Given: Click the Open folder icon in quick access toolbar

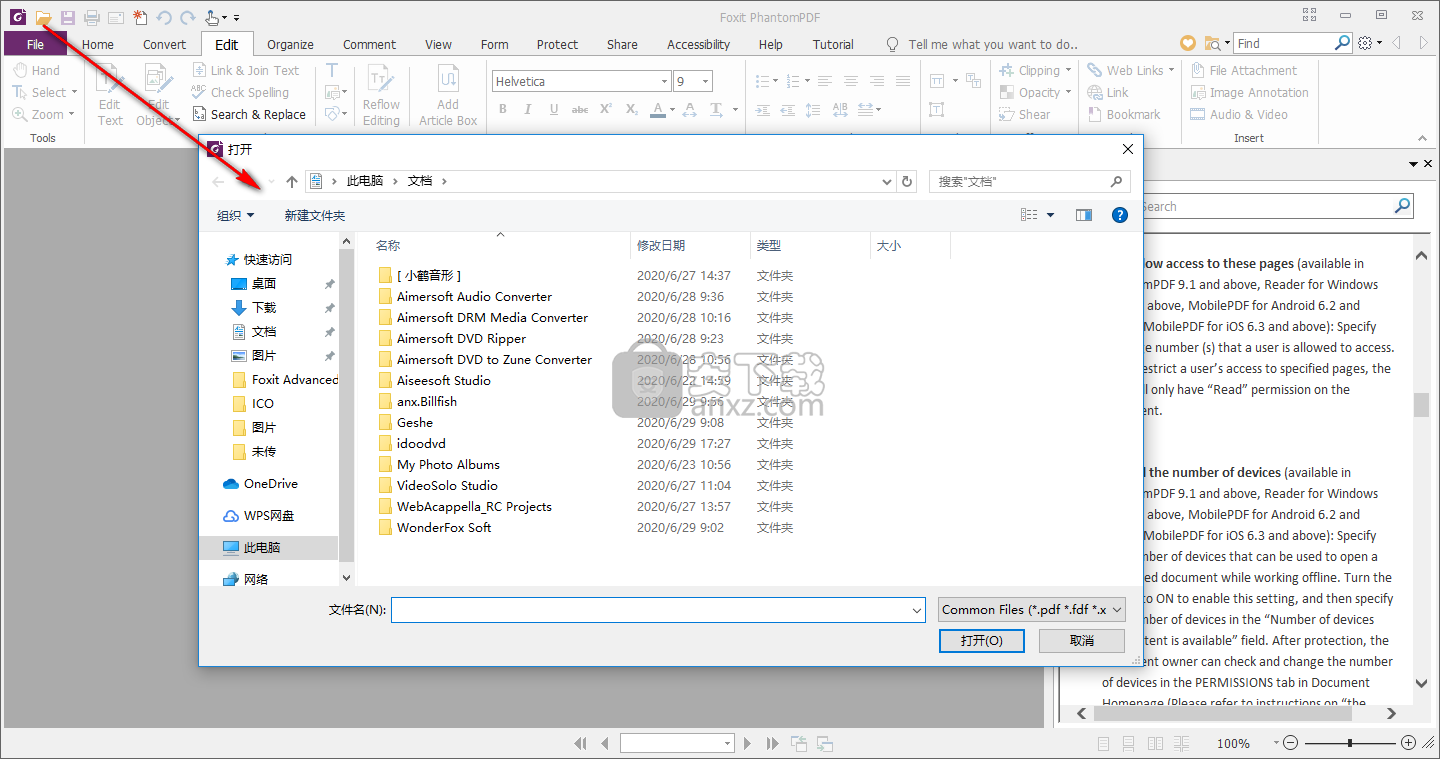Looking at the screenshot, I should point(43,17).
